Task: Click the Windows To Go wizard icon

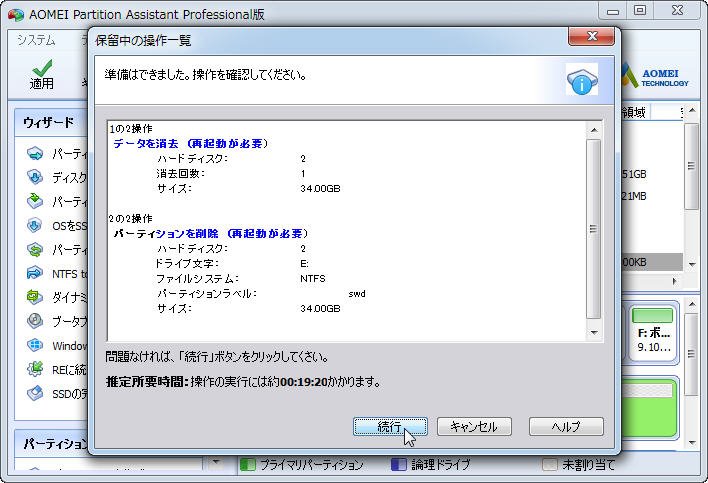Action: 35,345
